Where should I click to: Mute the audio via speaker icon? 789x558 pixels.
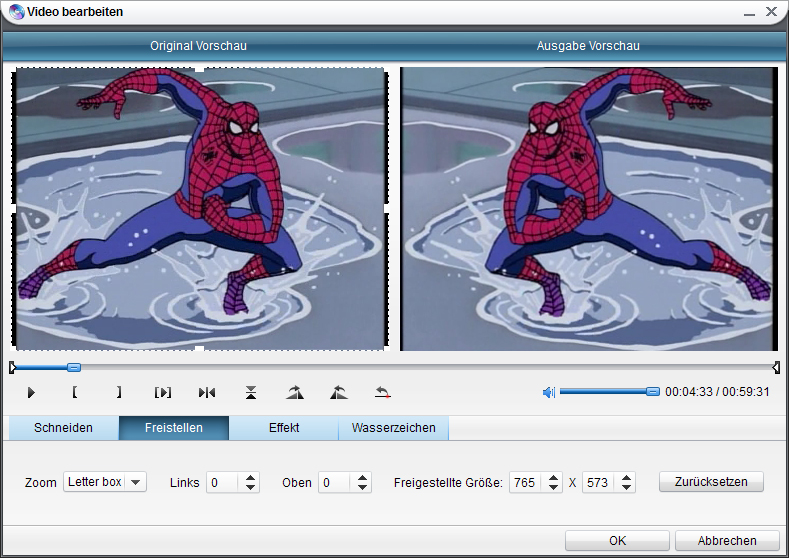pyautogui.click(x=548, y=392)
